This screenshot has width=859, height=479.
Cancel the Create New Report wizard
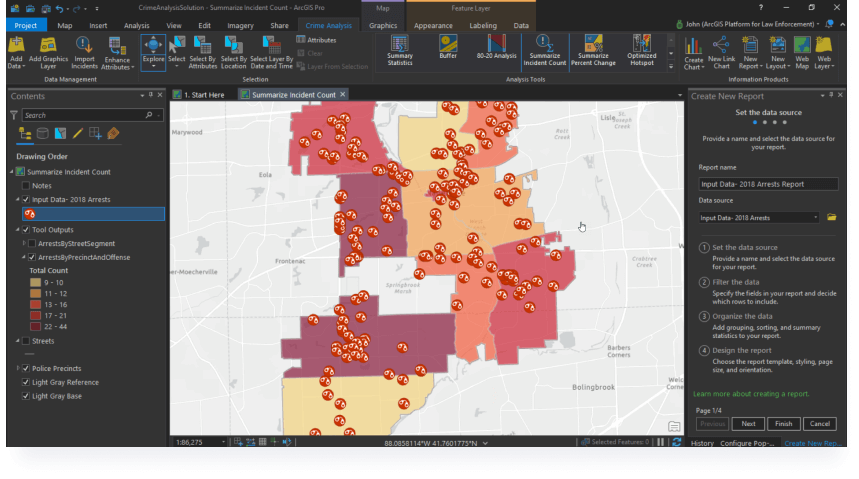coord(820,424)
